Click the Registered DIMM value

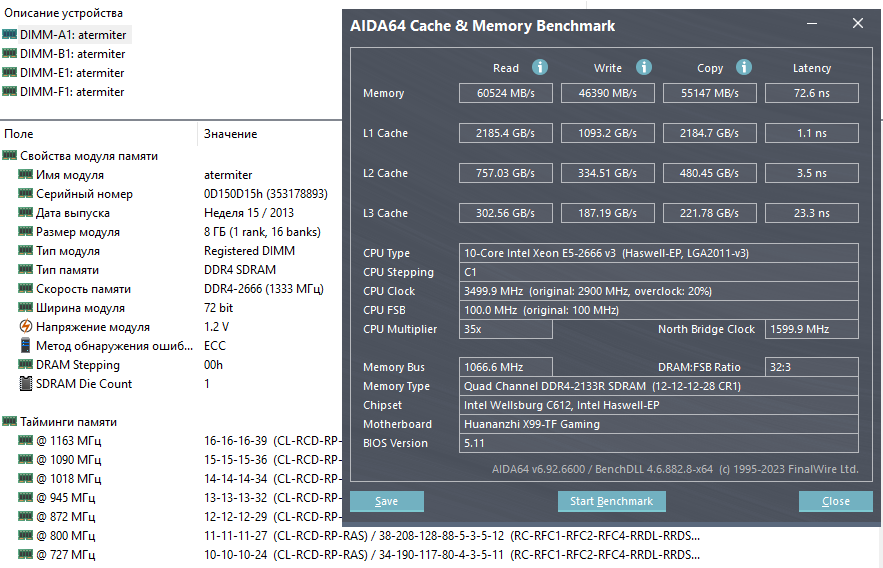click(249, 251)
